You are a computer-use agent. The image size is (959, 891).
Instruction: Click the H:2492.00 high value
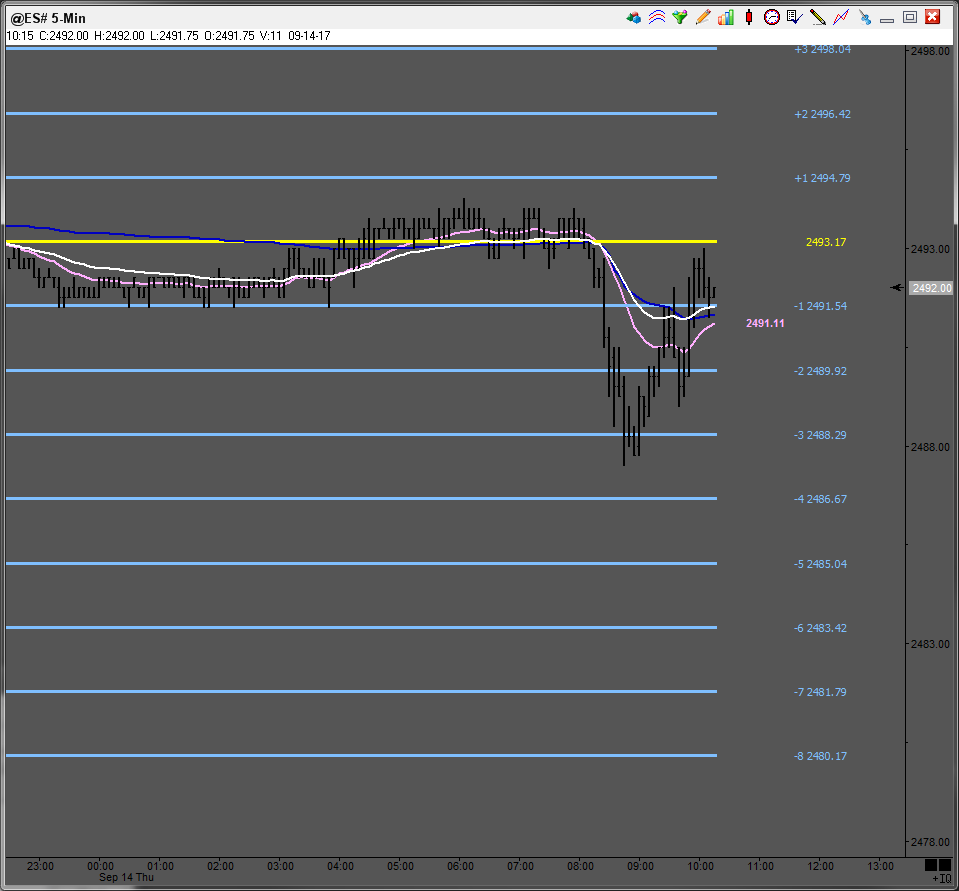tap(119, 36)
